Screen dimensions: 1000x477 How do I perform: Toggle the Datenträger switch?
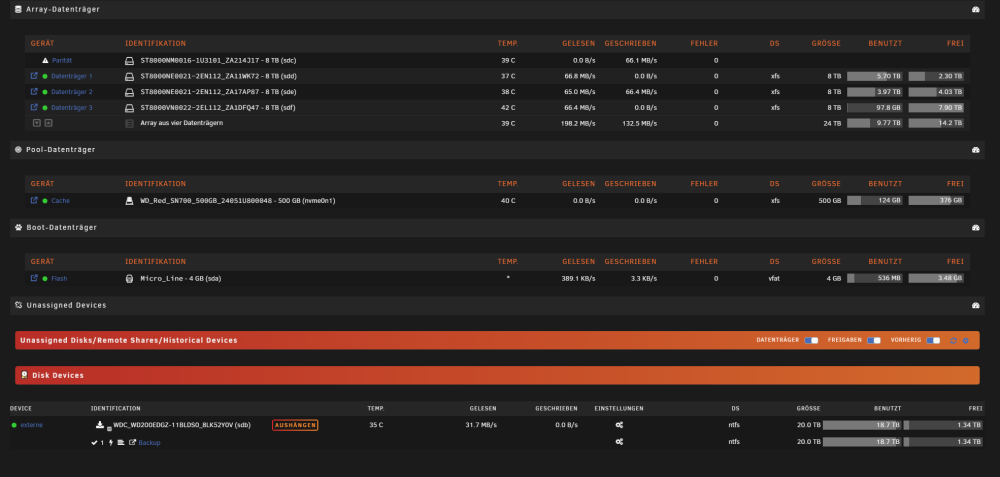(x=811, y=341)
